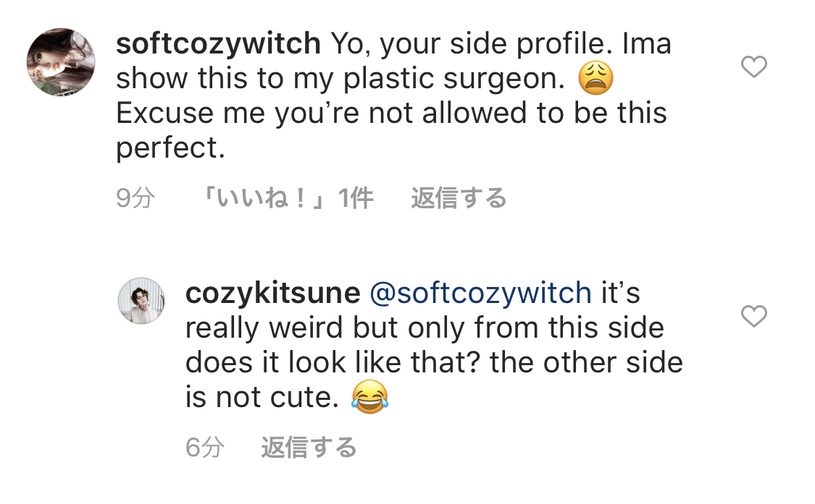Image resolution: width=815 pixels, height=504 pixels.
Task: Open the softcozywitch username link
Action: click(218, 45)
